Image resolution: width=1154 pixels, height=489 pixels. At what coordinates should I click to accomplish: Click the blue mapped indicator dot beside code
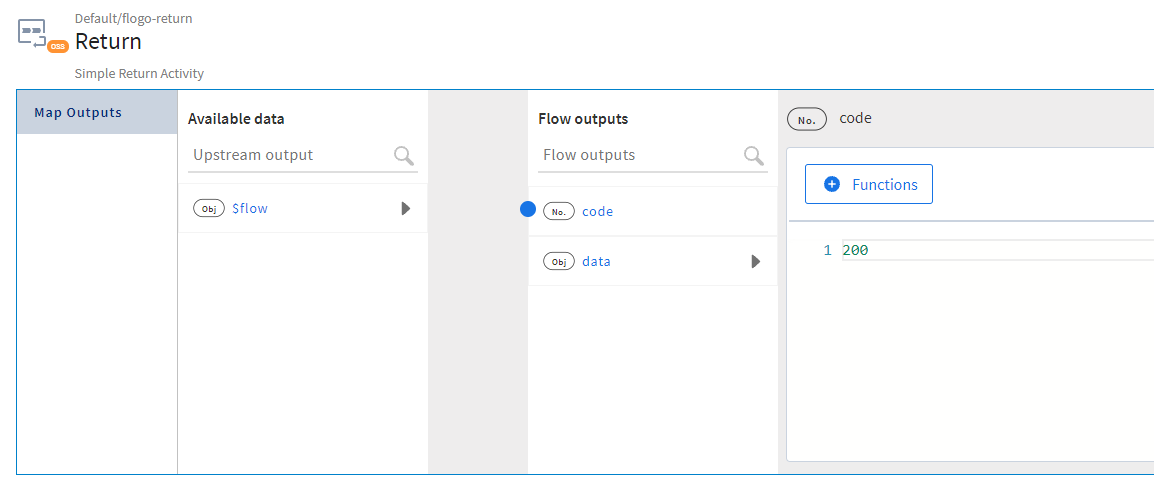(528, 210)
